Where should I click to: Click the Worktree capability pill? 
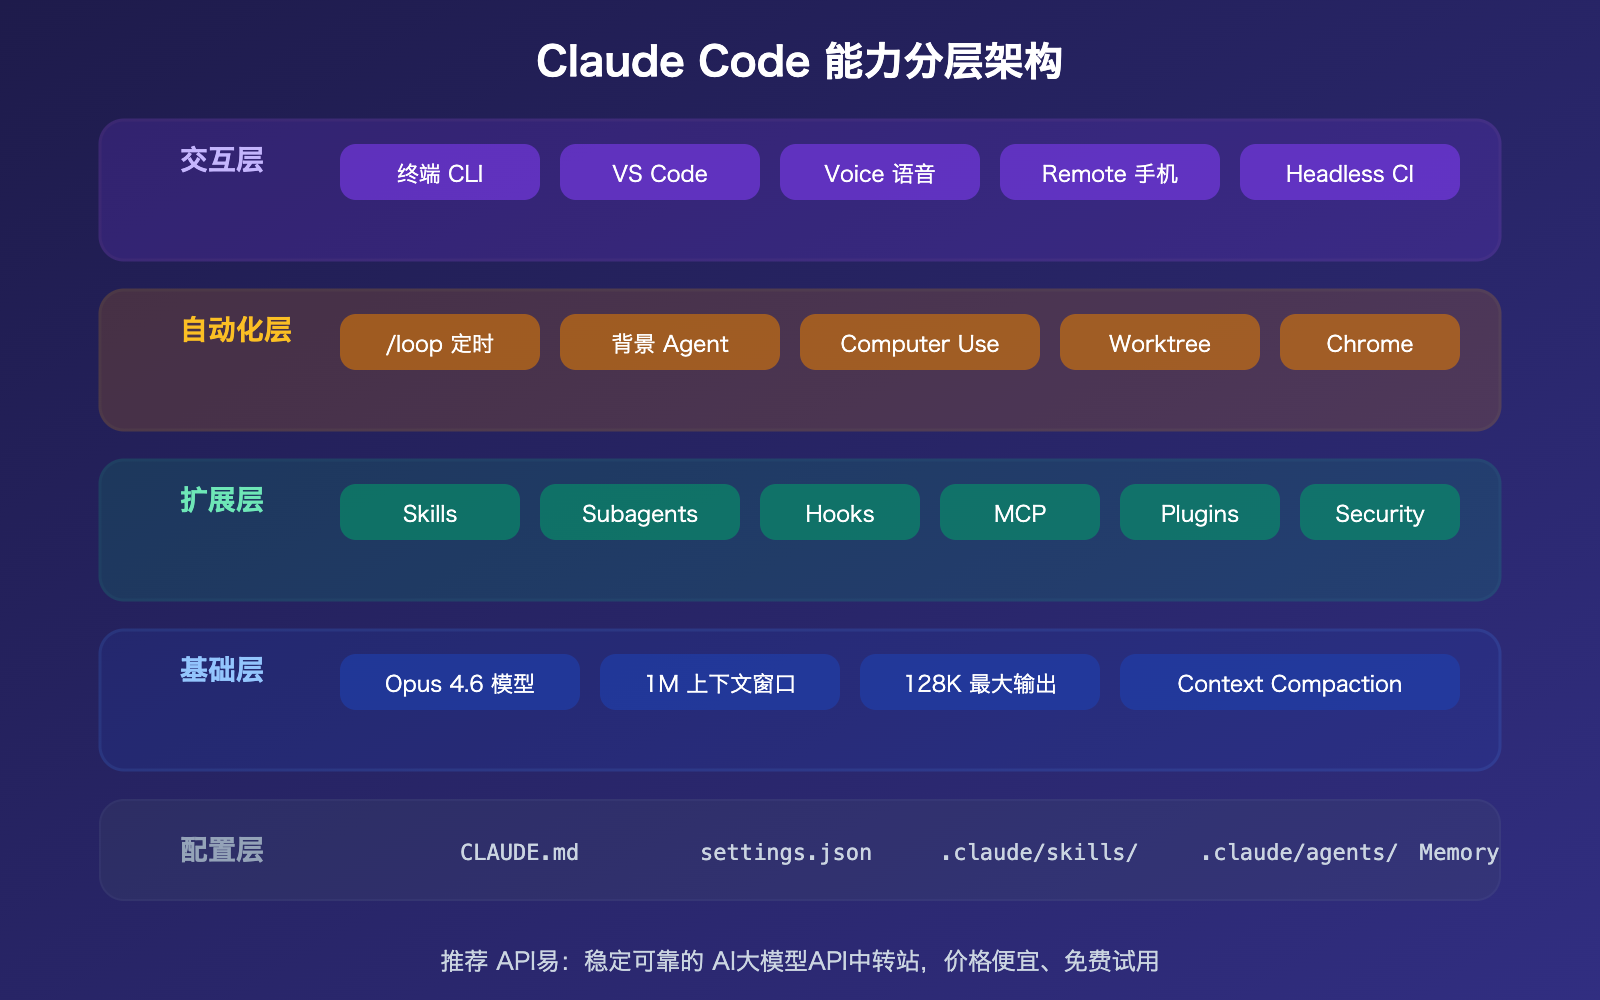point(1159,342)
